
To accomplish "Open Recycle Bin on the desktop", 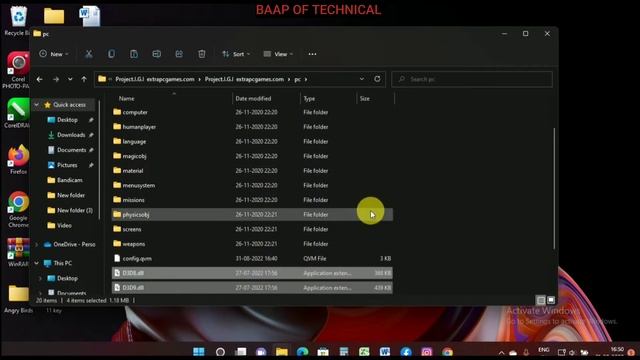I will click(x=18, y=21).
